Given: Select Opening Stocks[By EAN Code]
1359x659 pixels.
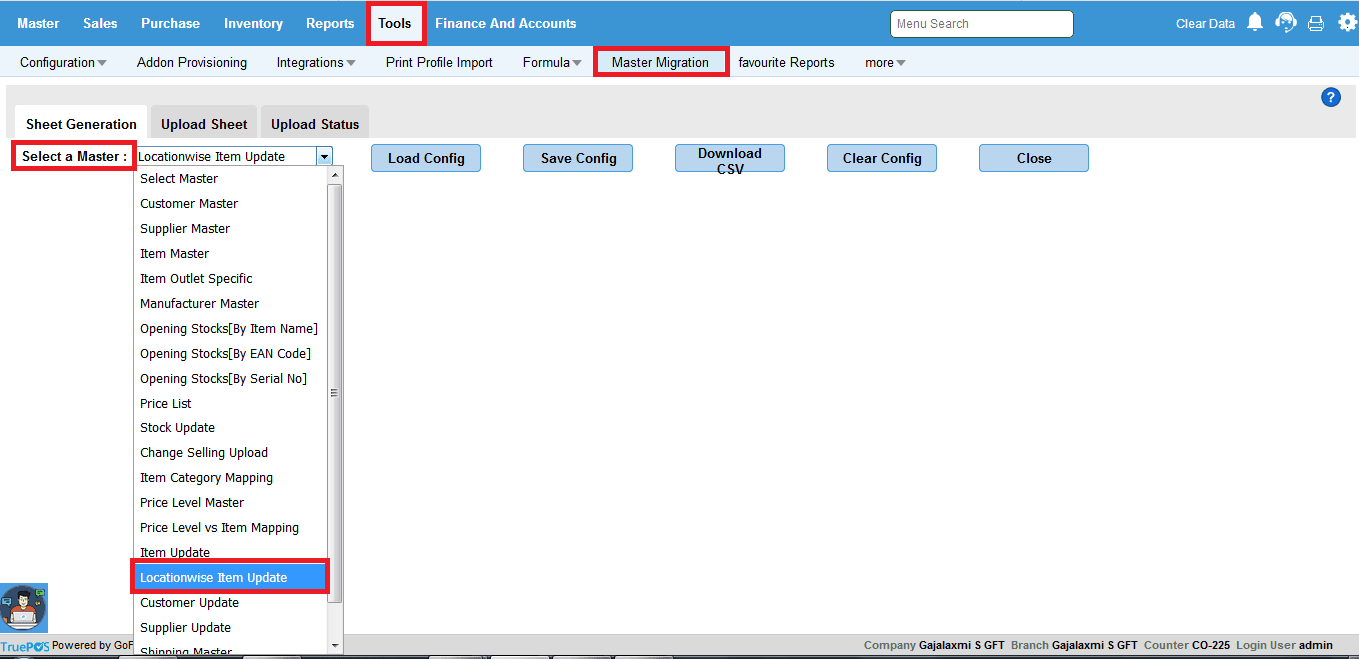Looking at the screenshot, I should (x=231, y=353).
